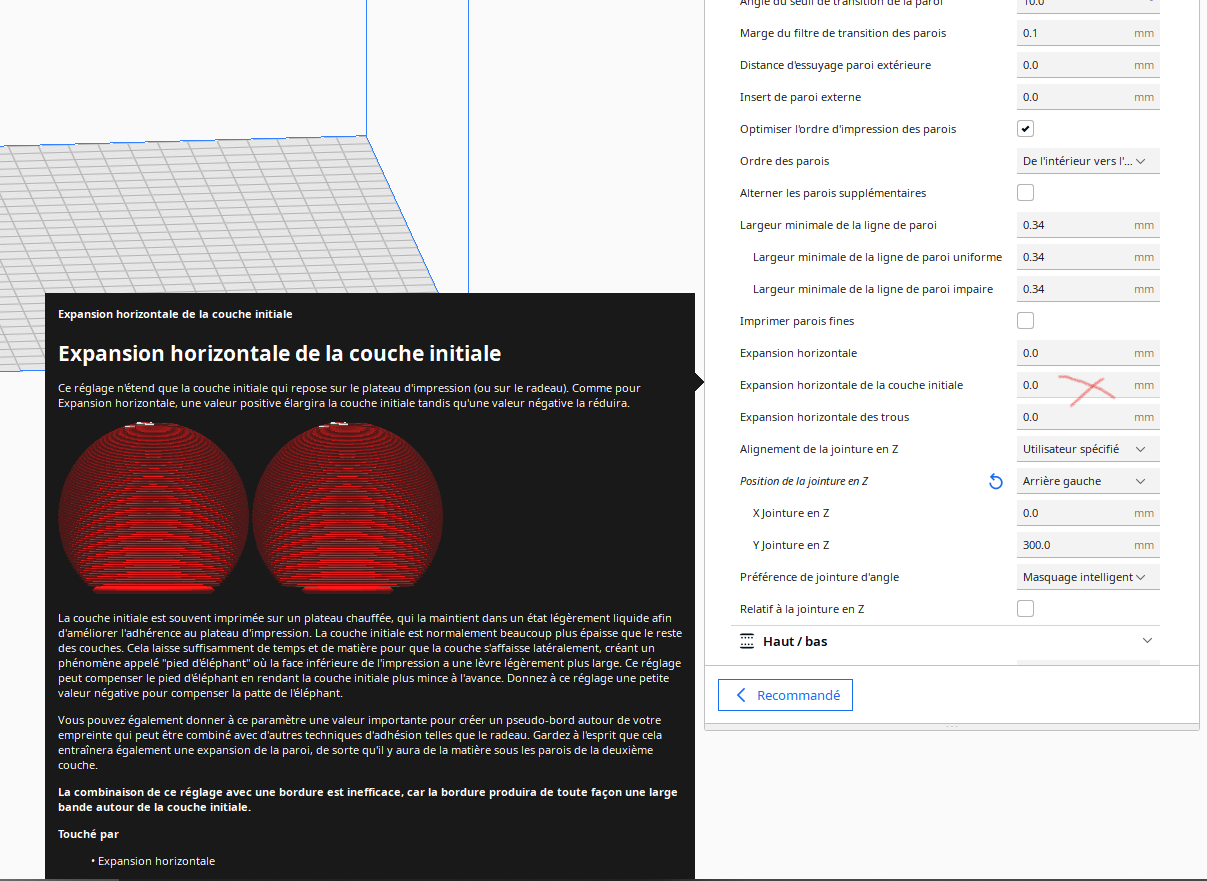
Task: Toggle Optimiser l'ordre d'impression des parois
Action: coord(1025,129)
